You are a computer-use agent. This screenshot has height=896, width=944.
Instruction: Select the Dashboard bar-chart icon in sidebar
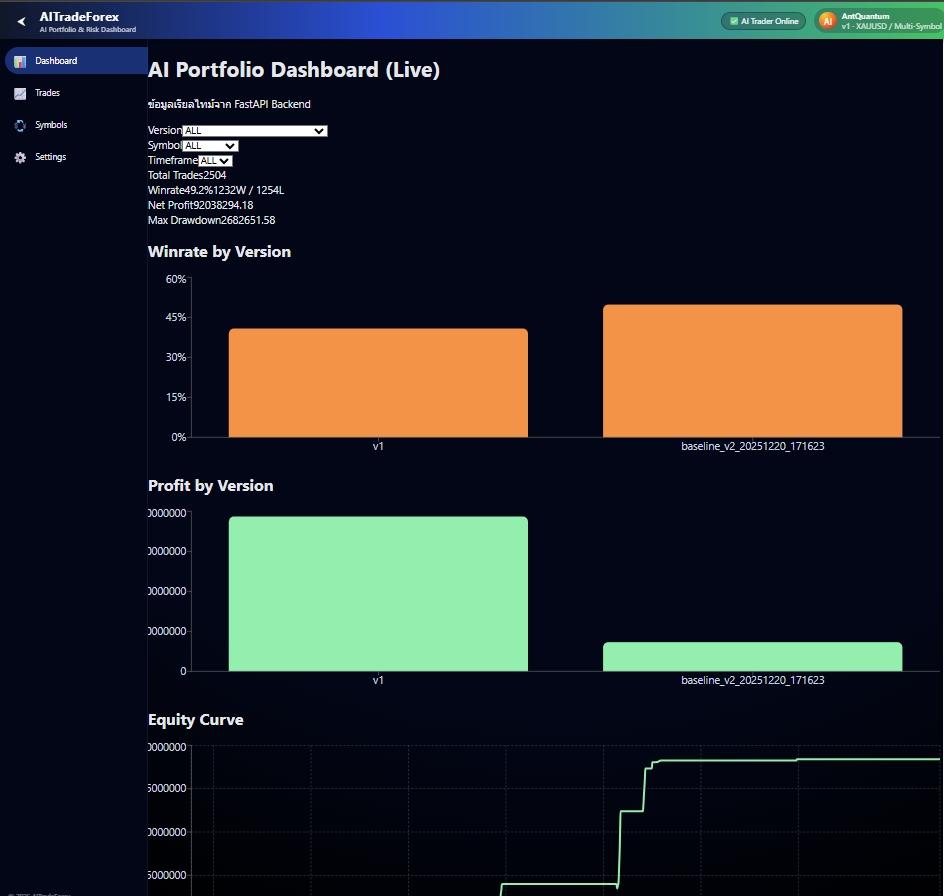[x=19, y=61]
